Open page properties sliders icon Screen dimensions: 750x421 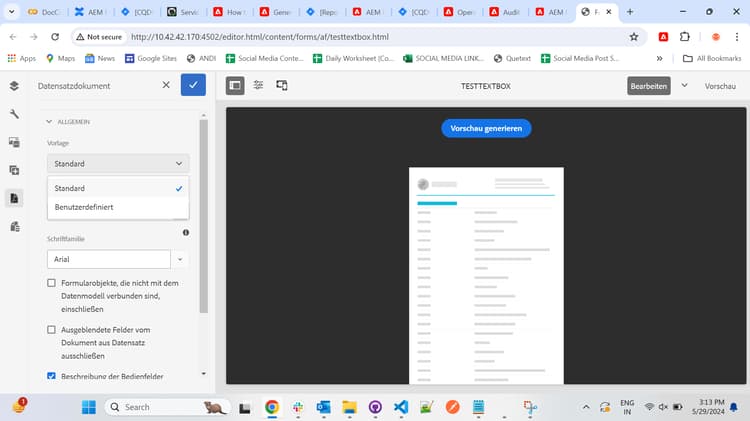pyautogui.click(x=258, y=86)
